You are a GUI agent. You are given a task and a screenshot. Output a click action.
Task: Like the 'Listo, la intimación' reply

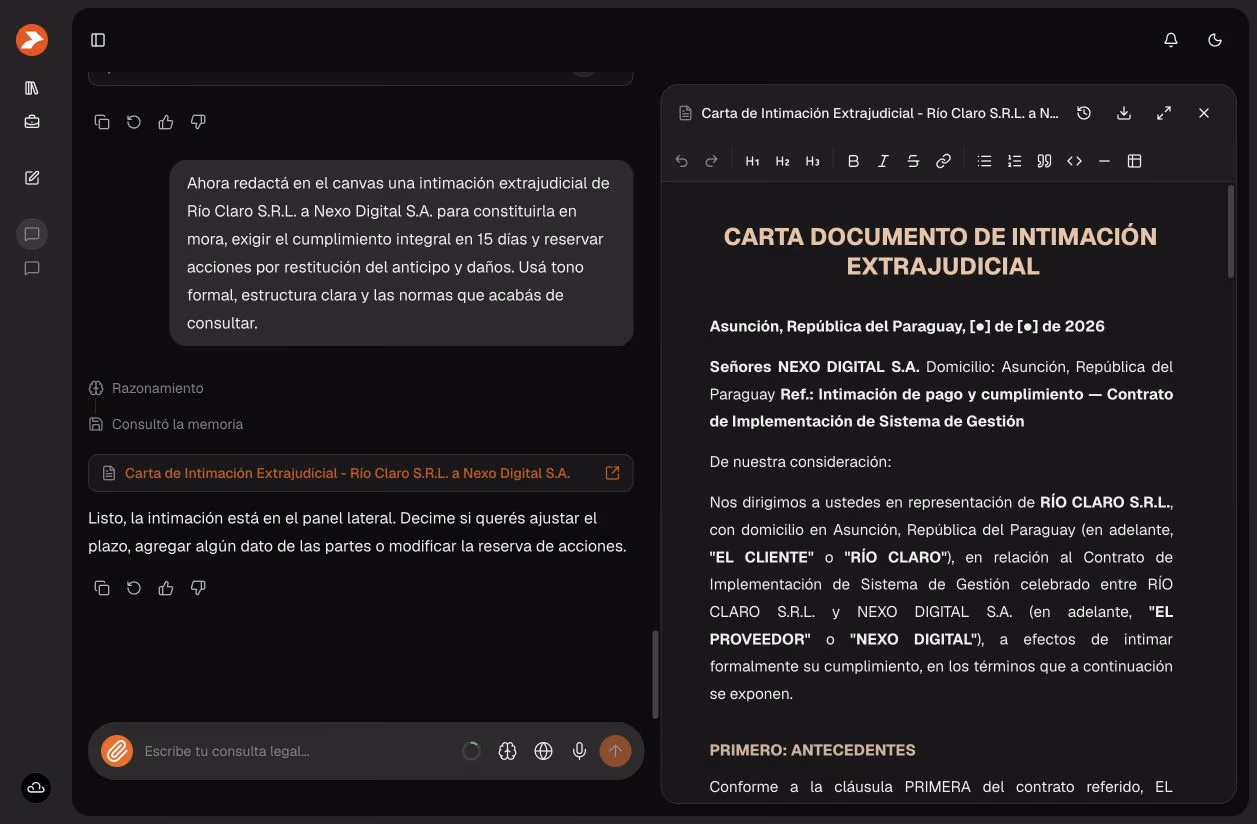(x=166, y=588)
